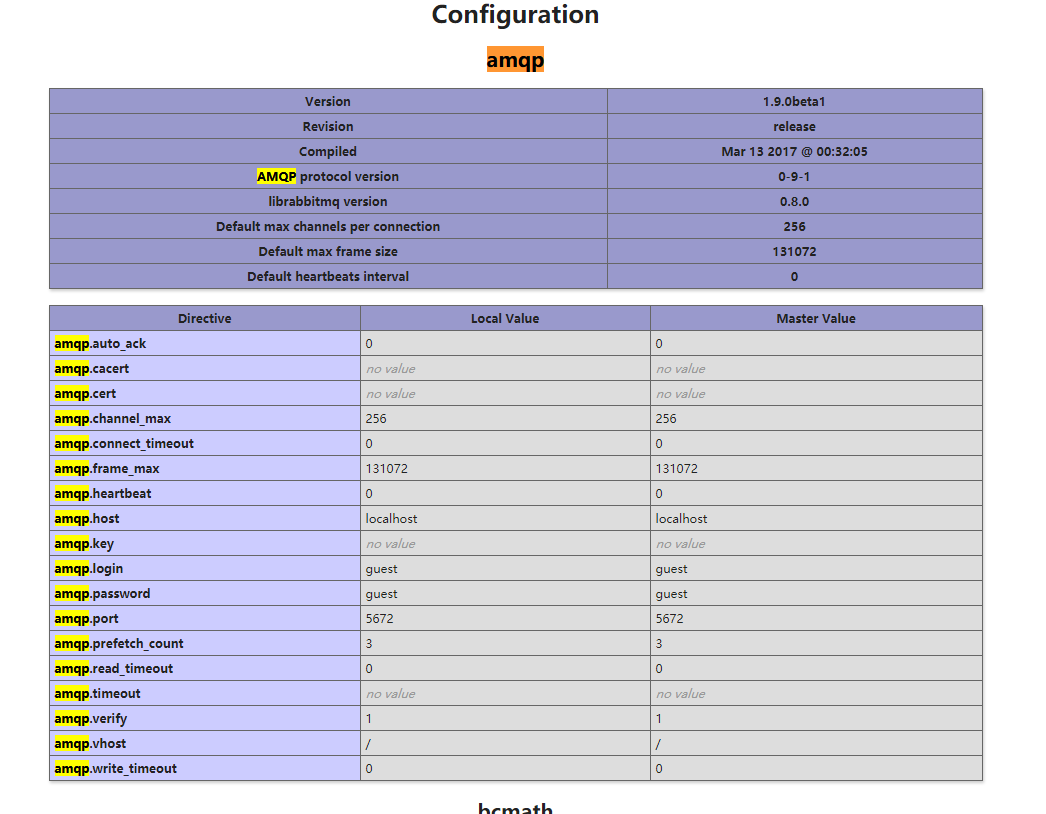Viewport: 1046px width, 814px height.
Task: Click local value 3 of amqp.prefetch_count
Action: [x=369, y=644]
